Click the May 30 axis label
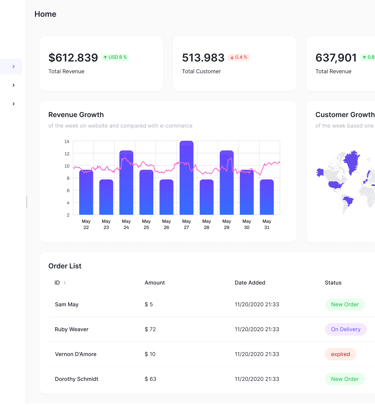The height and width of the screenshot is (405, 375). tap(247, 224)
